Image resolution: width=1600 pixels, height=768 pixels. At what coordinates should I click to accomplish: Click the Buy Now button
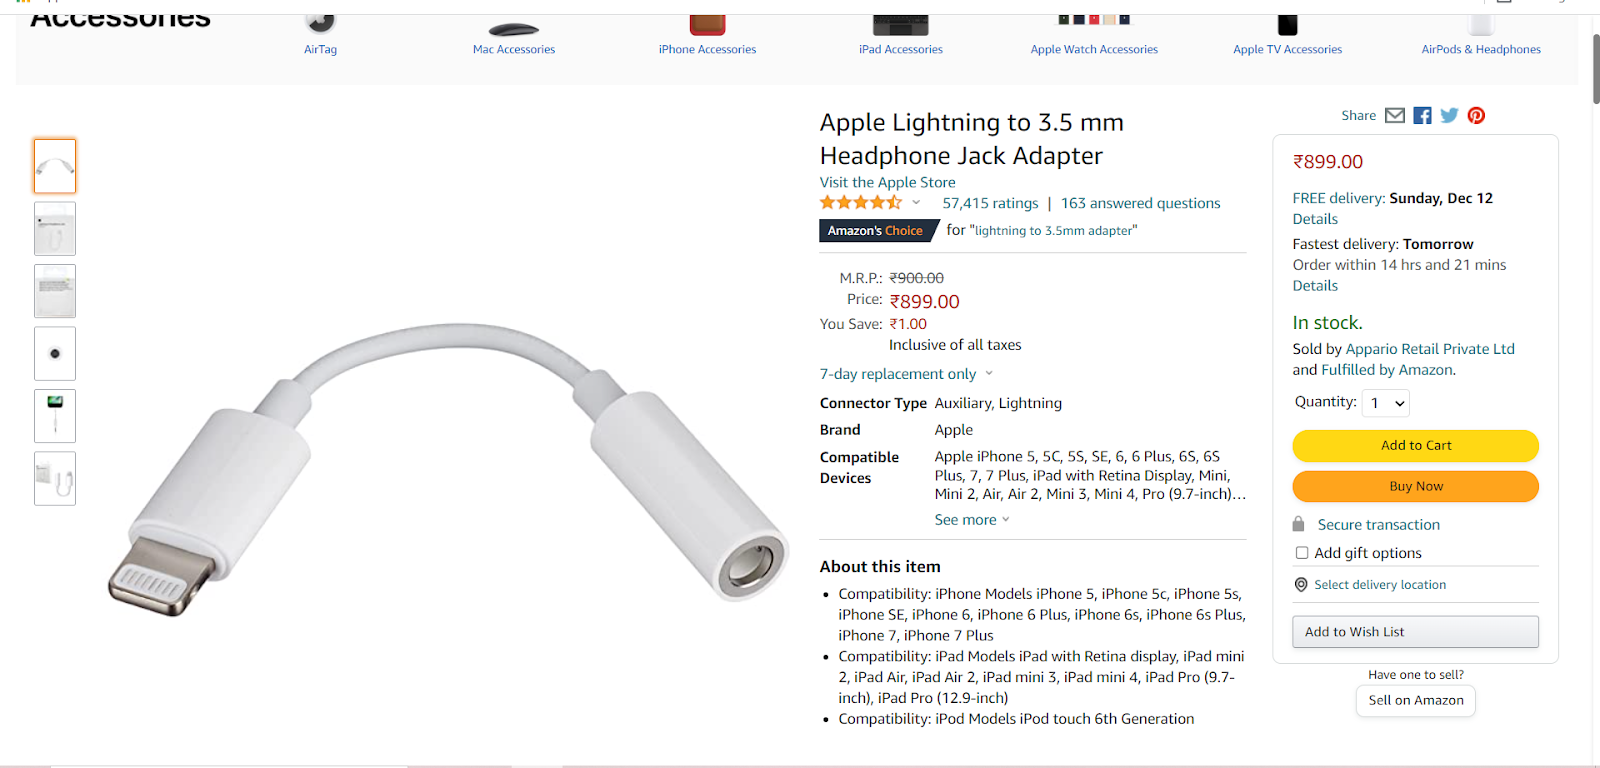coord(1415,487)
